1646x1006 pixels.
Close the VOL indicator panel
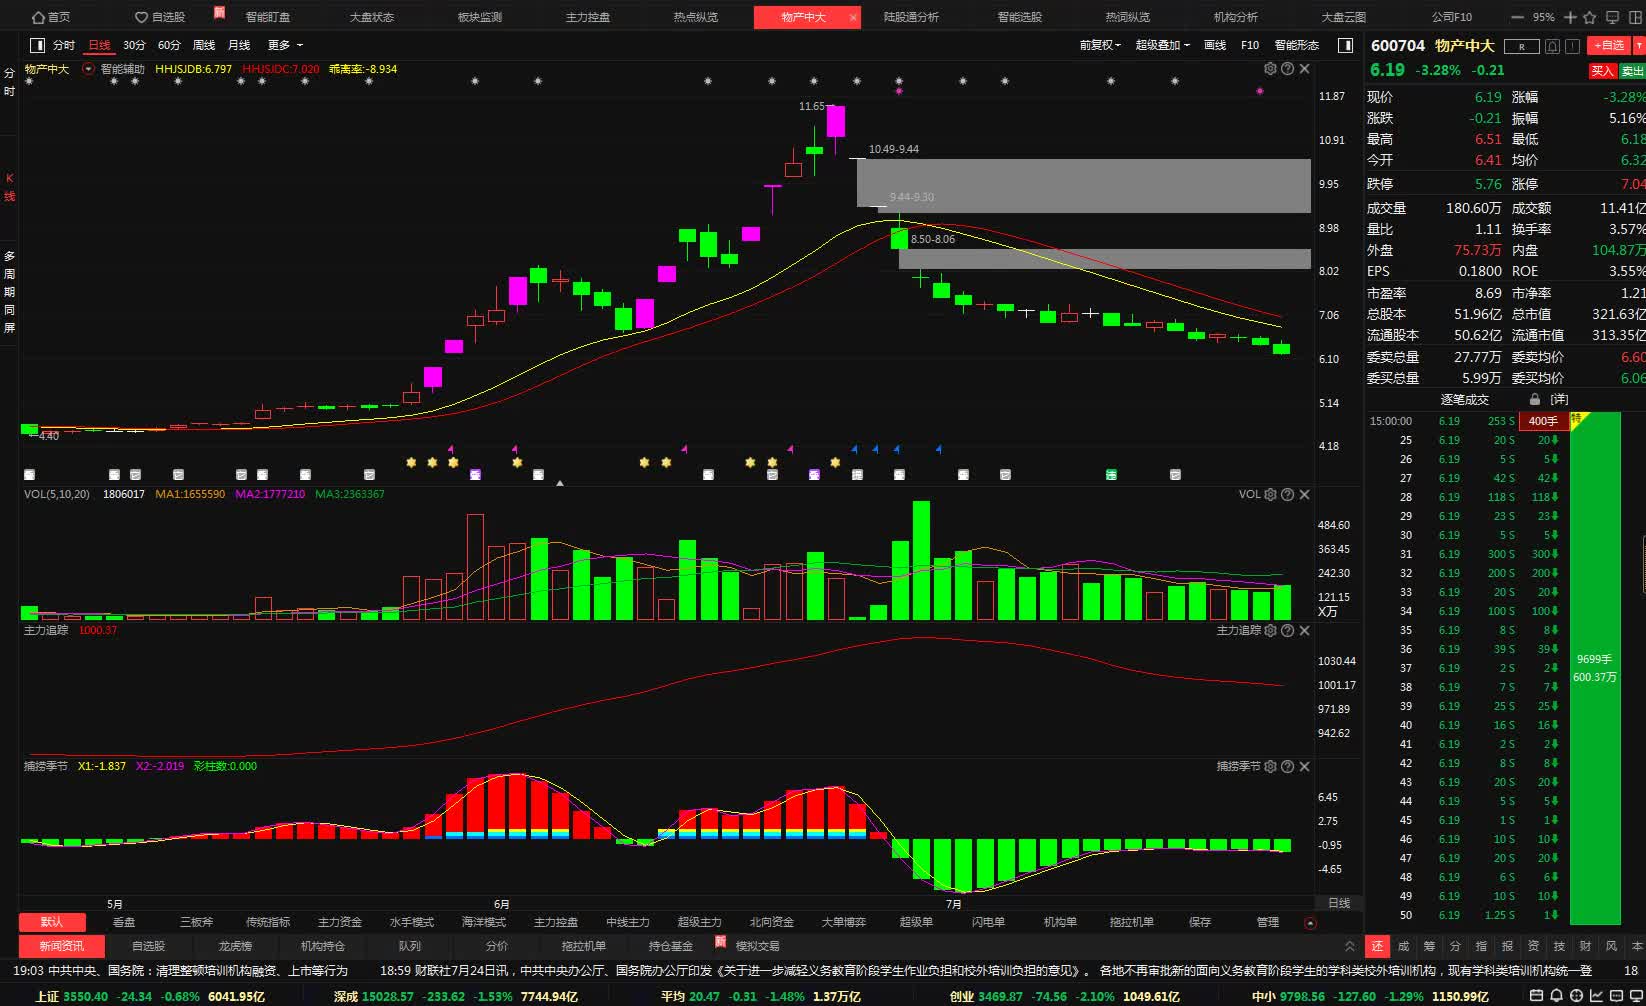point(1304,494)
